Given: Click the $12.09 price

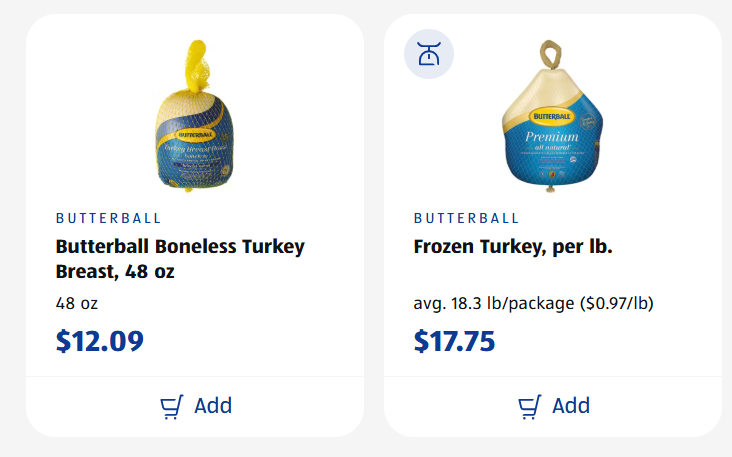Looking at the screenshot, I should (x=100, y=341).
